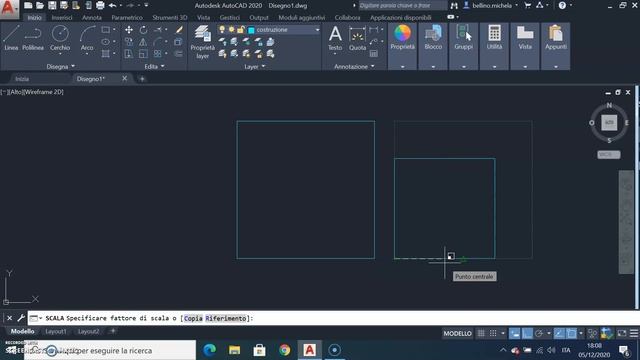Click the Quota dimension tool
Viewport: 640px width, 360px height.
pyautogui.click(x=357, y=38)
